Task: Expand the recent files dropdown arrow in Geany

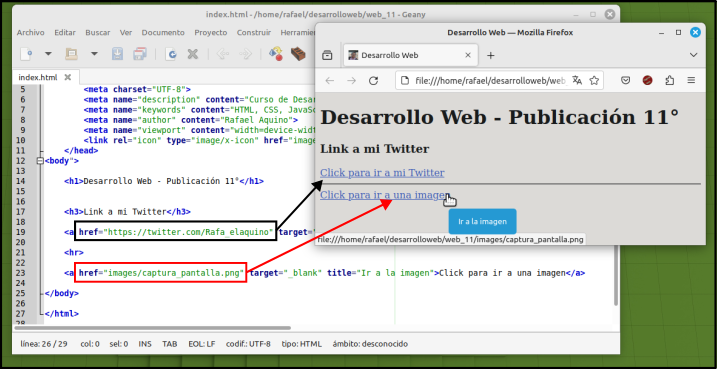Action: click(94, 54)
